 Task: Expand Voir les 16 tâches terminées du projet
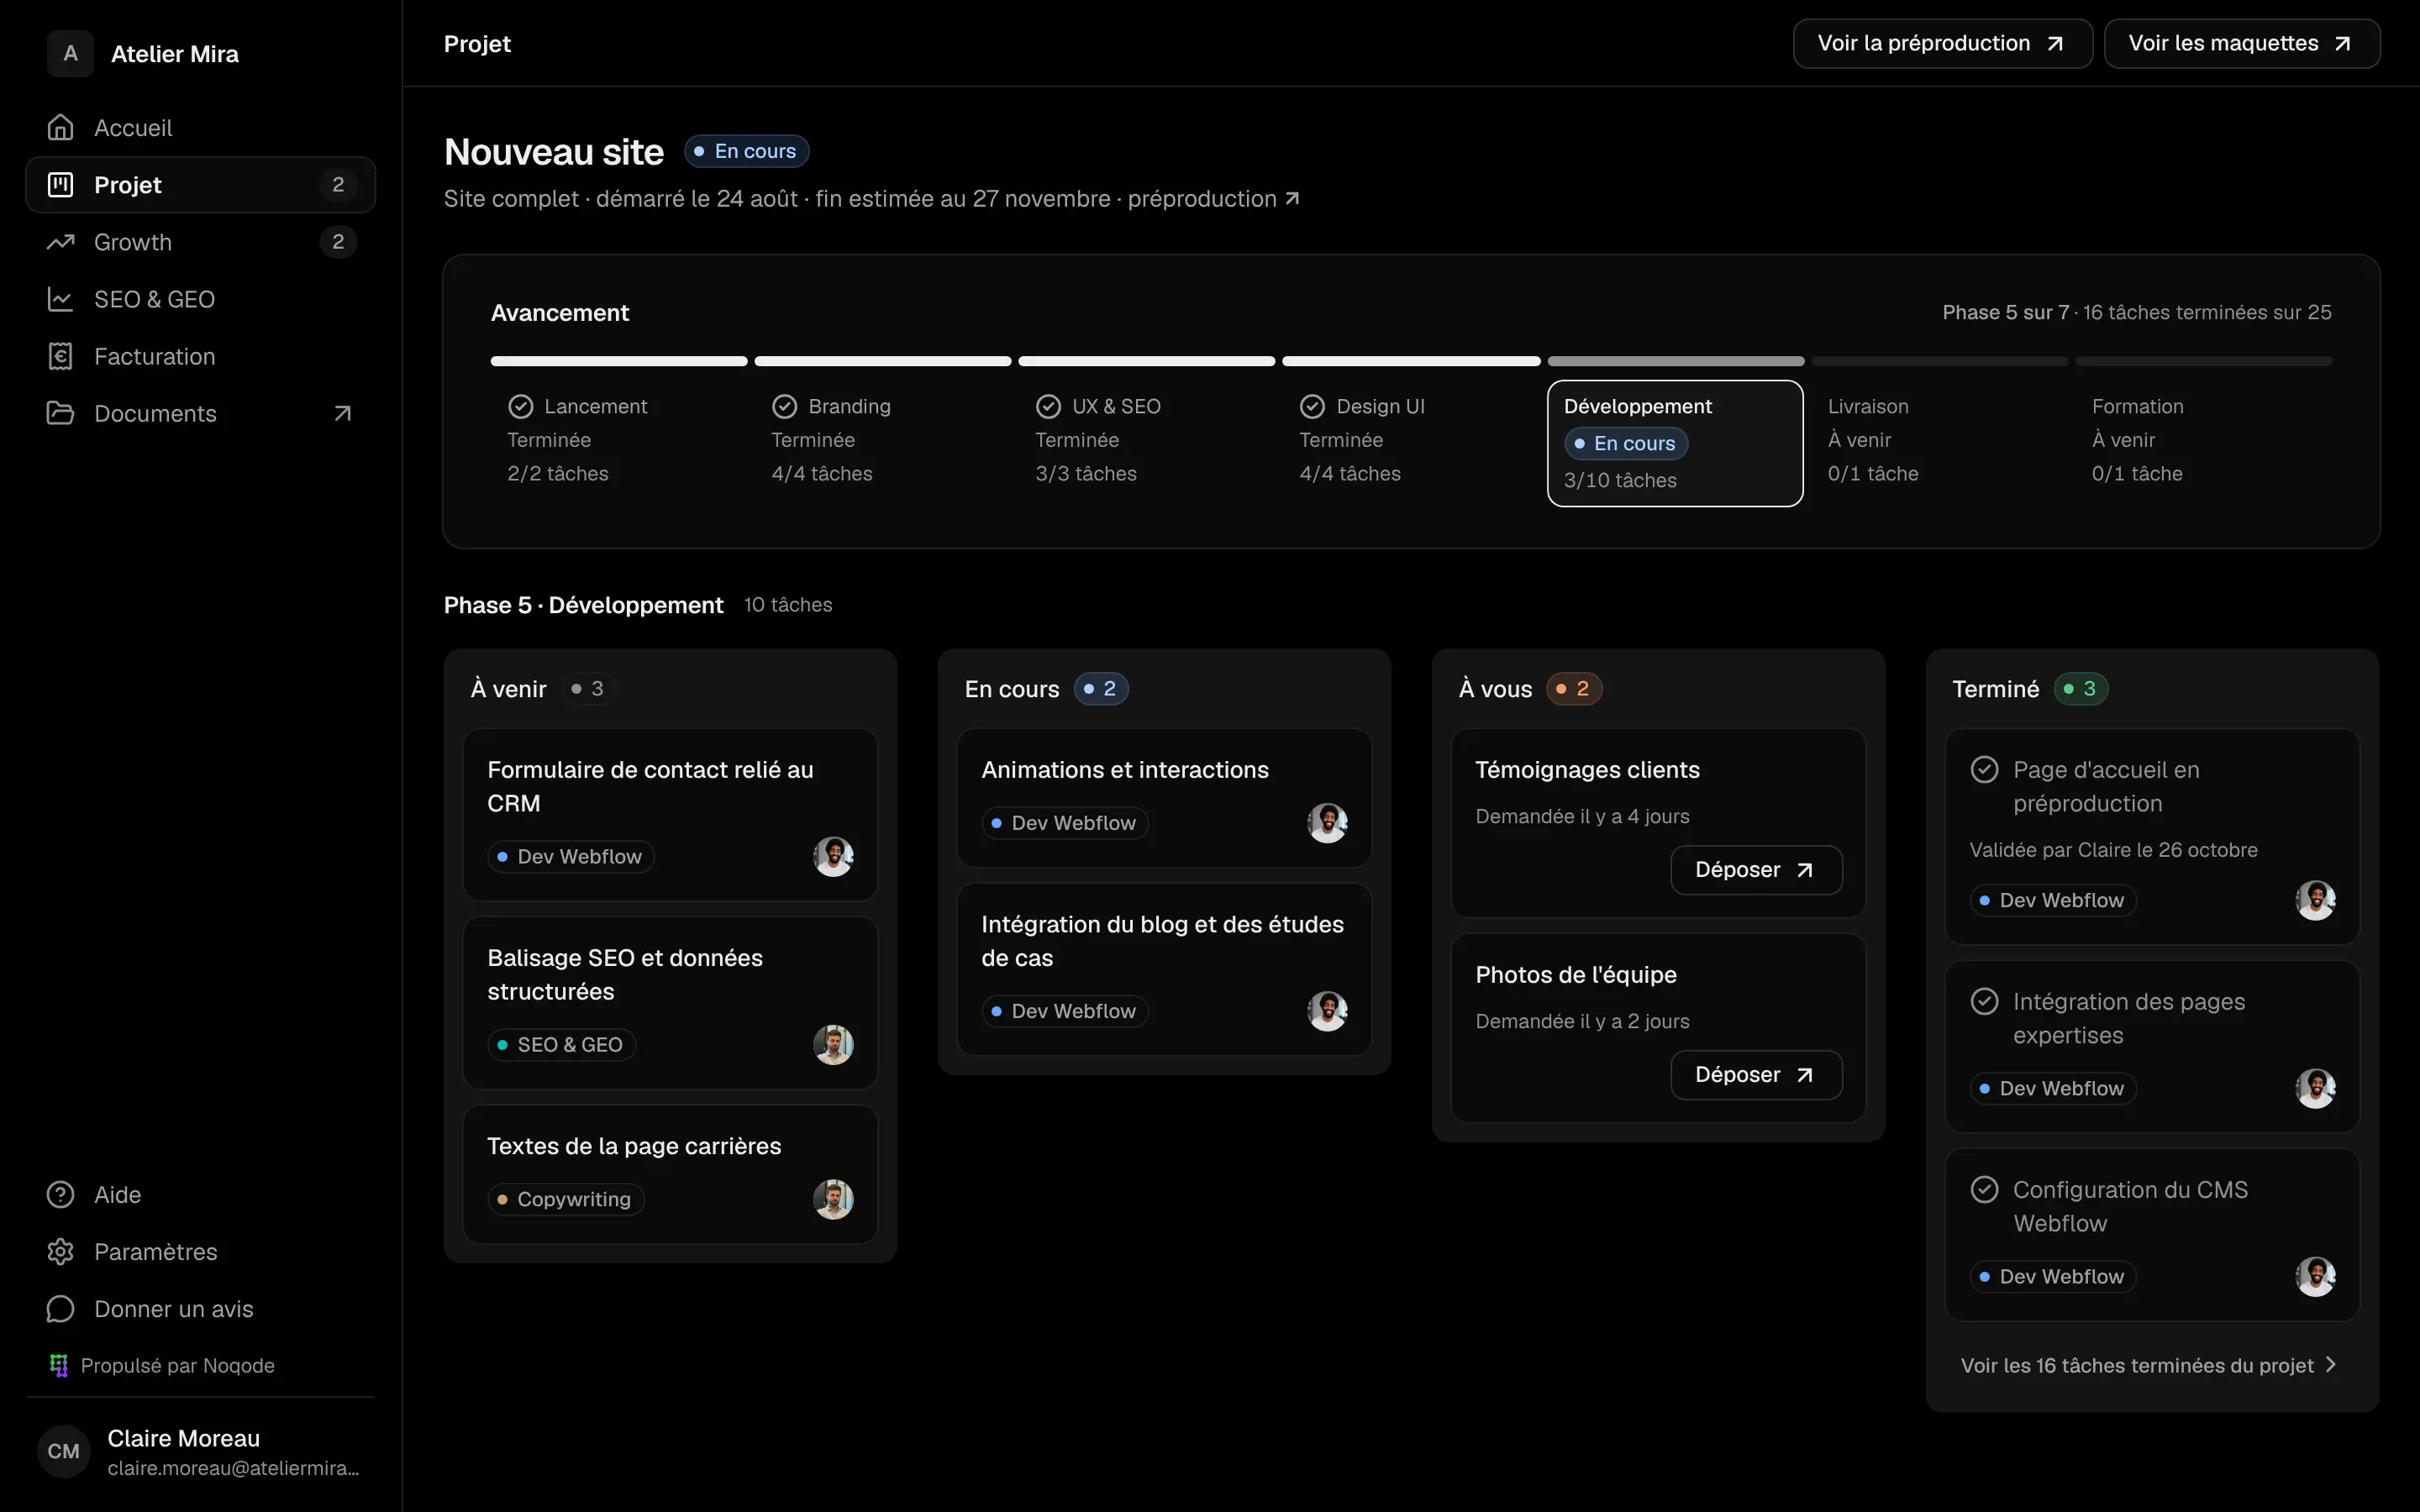point(2149,1365)
